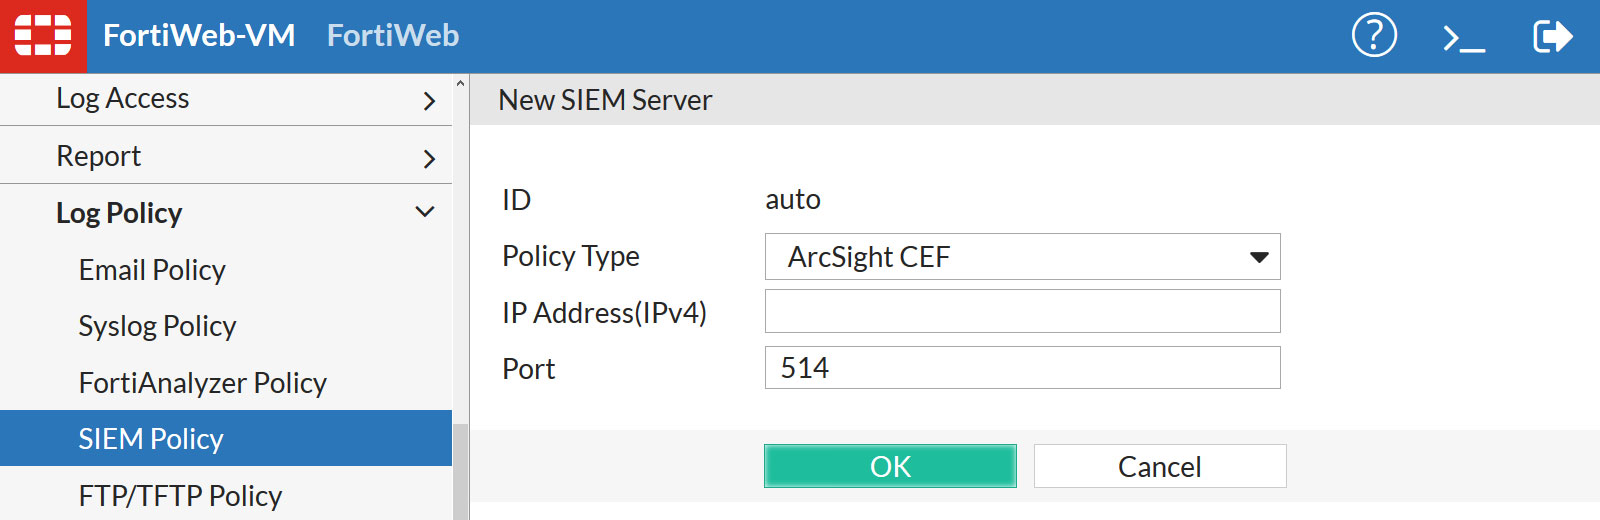Focus the IP Address(IPv4) field
The image size is (1600, 520).
(1021, 311)
